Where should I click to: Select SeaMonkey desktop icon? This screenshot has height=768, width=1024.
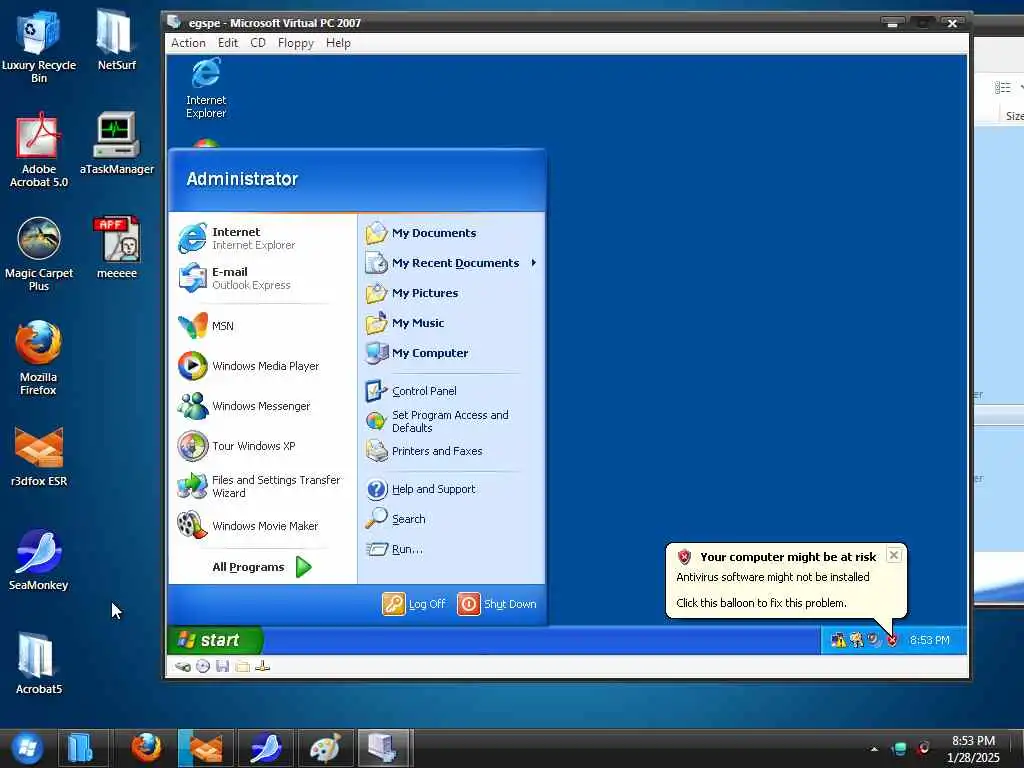pyautogui.click(x=39, y=560)
